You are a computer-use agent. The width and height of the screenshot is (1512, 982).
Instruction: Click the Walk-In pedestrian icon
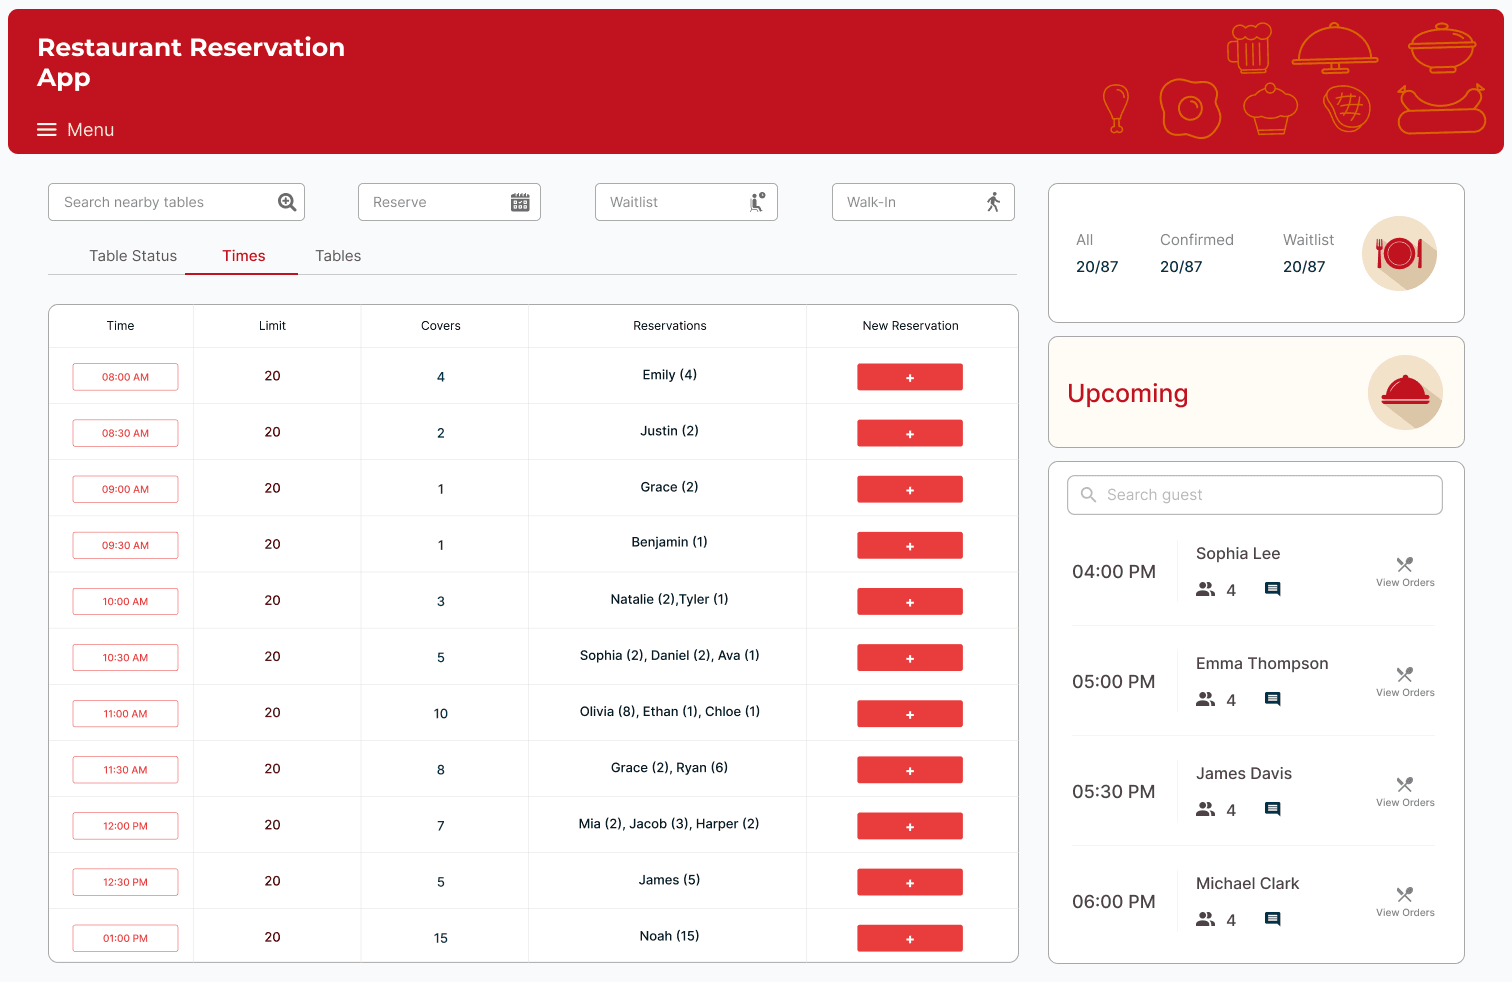click(x=991, y=201)
